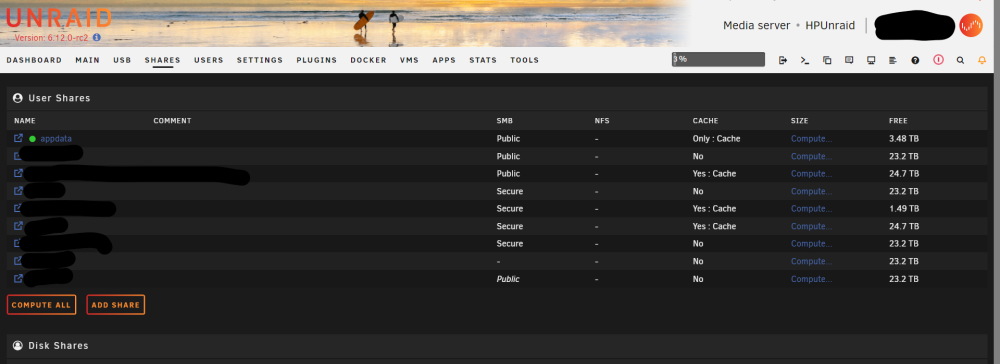Click the HPUnraid server name
1000x364 pixels.
(830, 25)
